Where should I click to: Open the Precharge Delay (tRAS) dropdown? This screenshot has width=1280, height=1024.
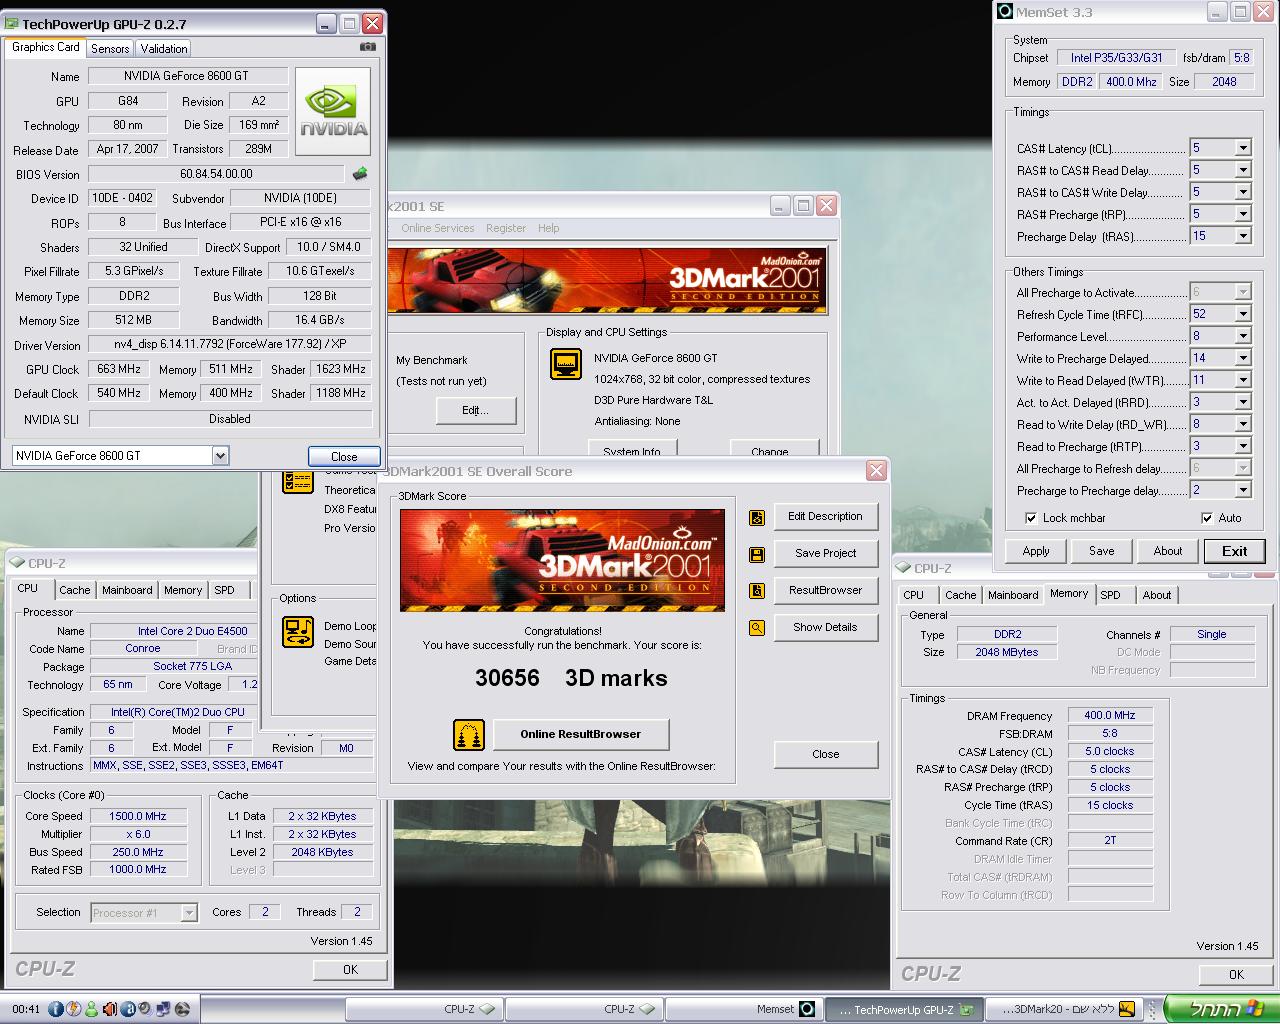point(1243,236)
